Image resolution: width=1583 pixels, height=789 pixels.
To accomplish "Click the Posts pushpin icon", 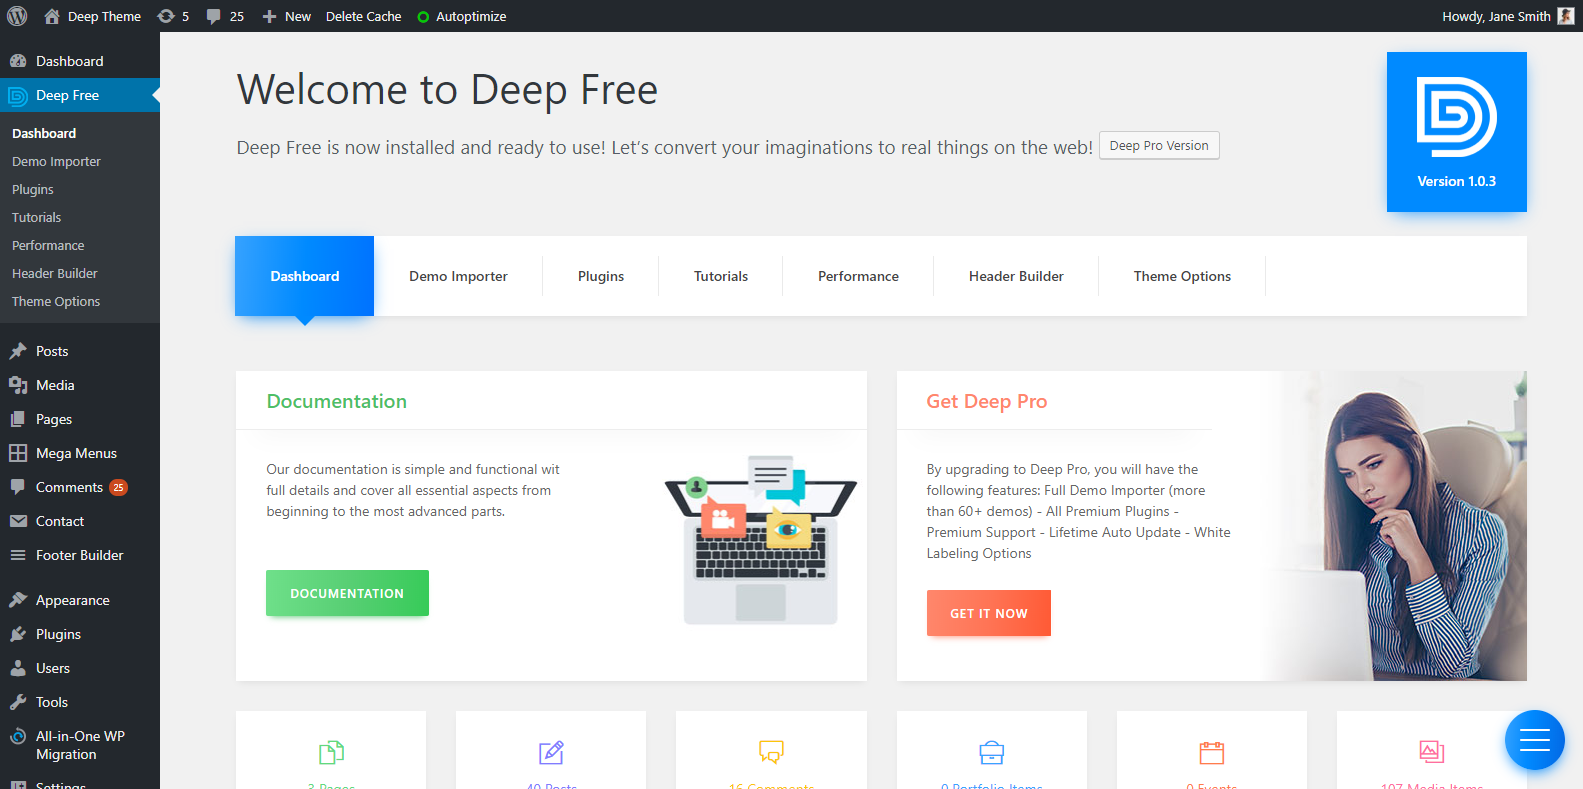I will (x=18, y=351).
